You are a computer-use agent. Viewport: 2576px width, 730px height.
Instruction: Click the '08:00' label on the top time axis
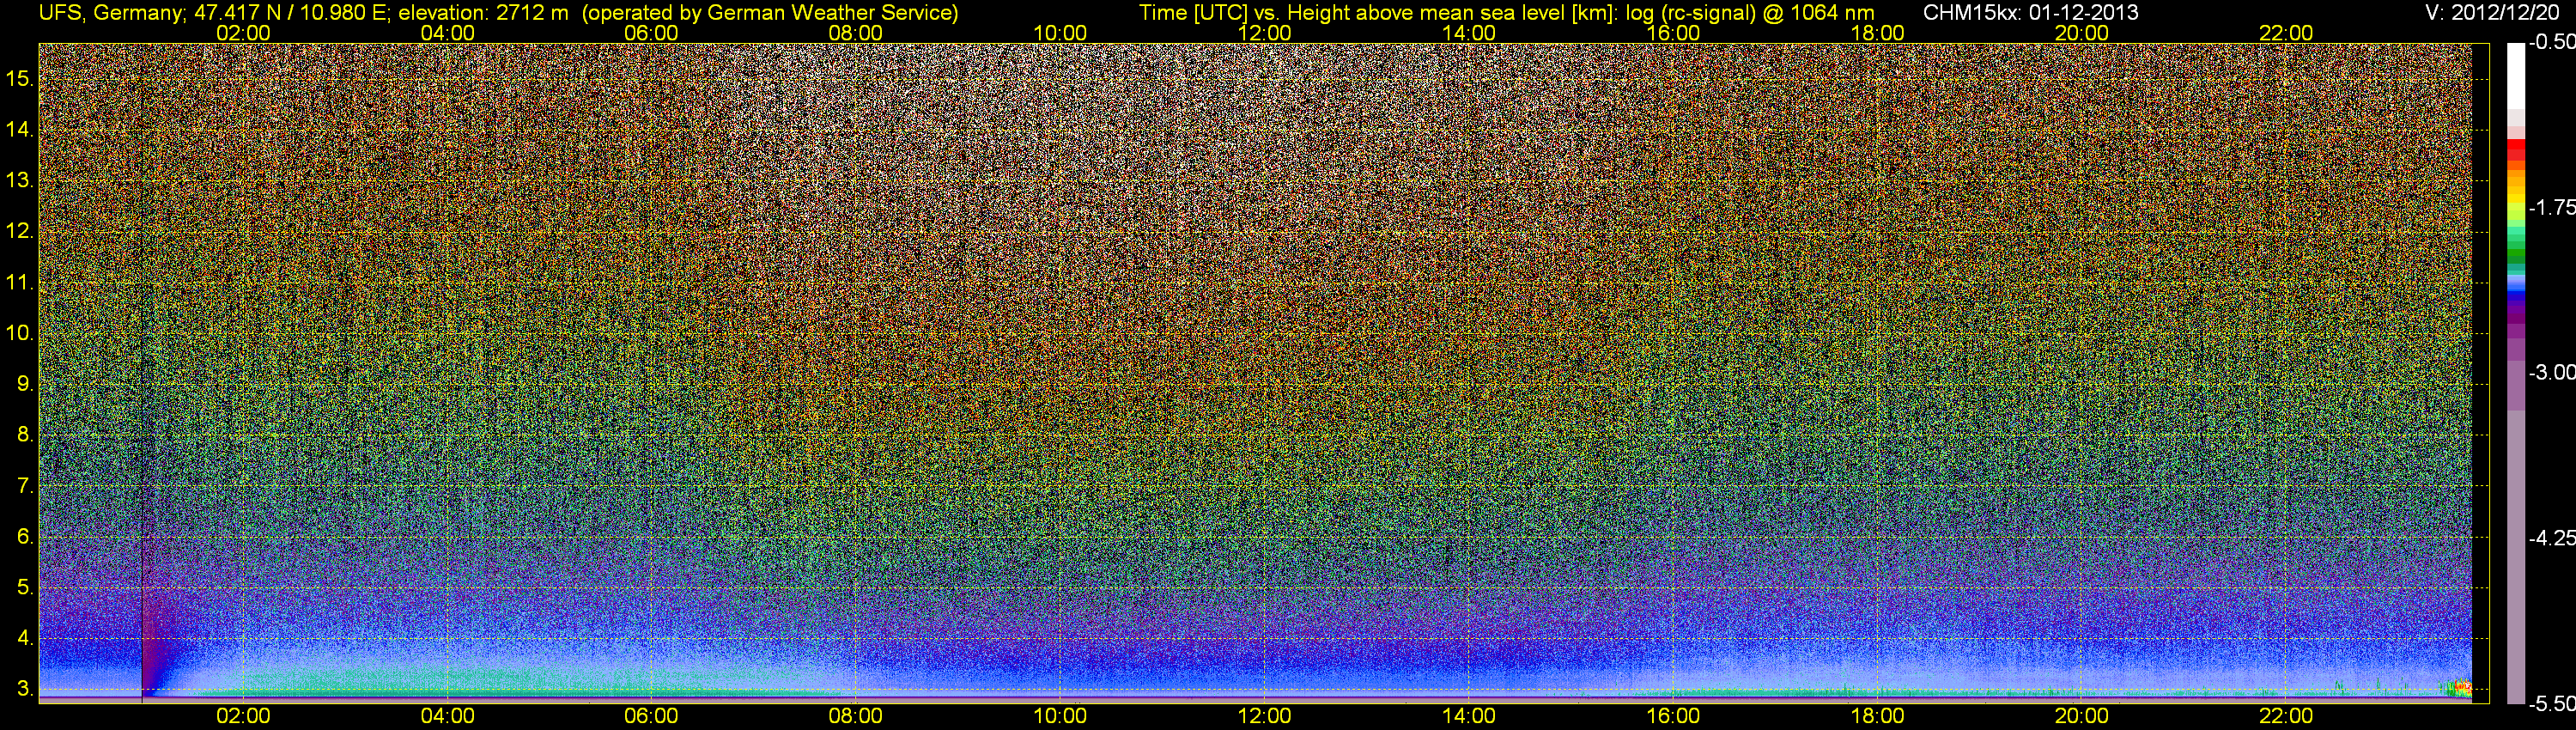[x=856, y=33]
